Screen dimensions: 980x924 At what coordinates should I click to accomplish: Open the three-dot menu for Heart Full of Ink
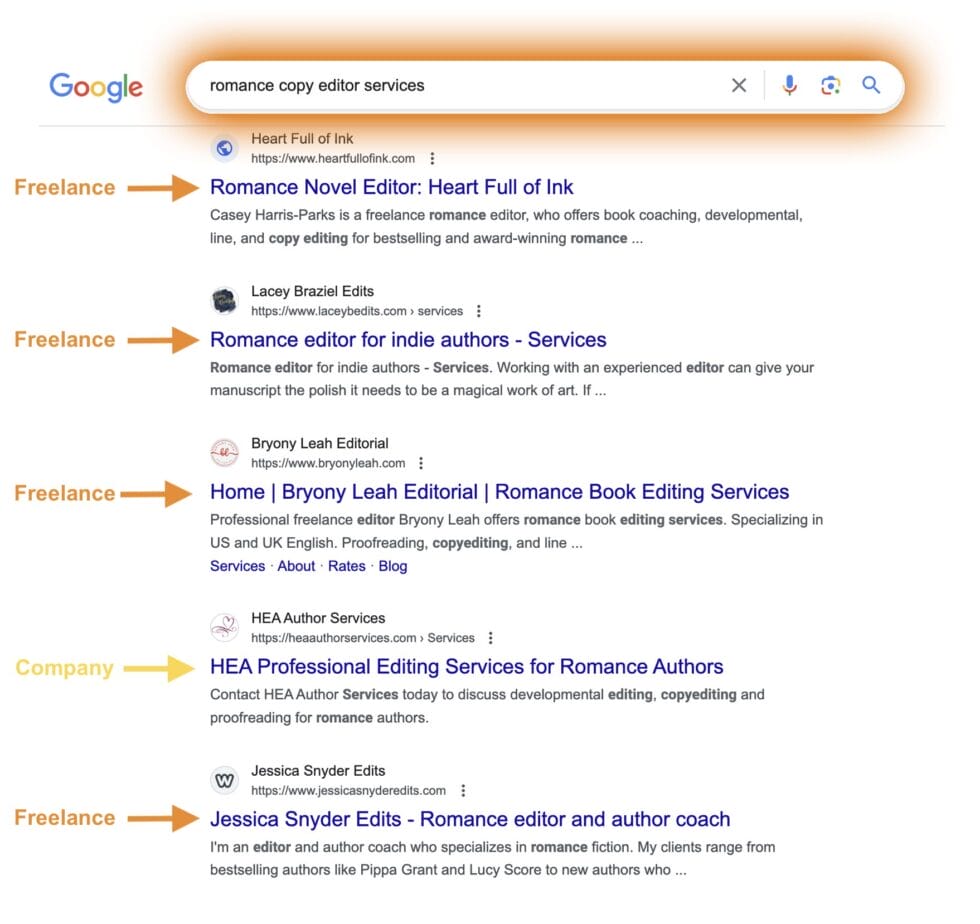(431, 158)
